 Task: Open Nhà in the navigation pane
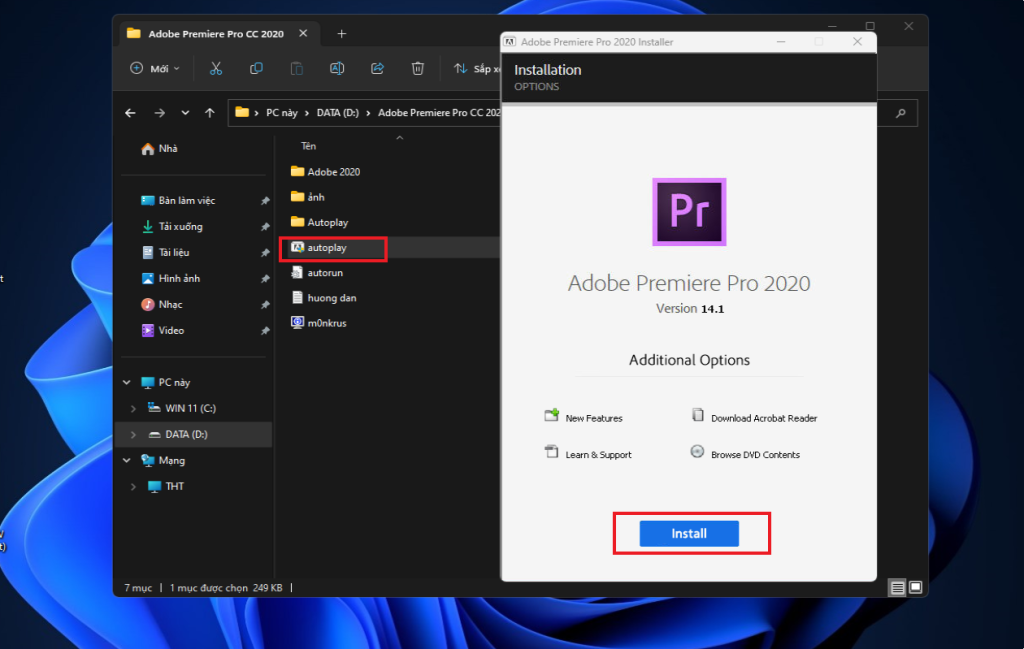pyautogui.click(x=159, y=149)
